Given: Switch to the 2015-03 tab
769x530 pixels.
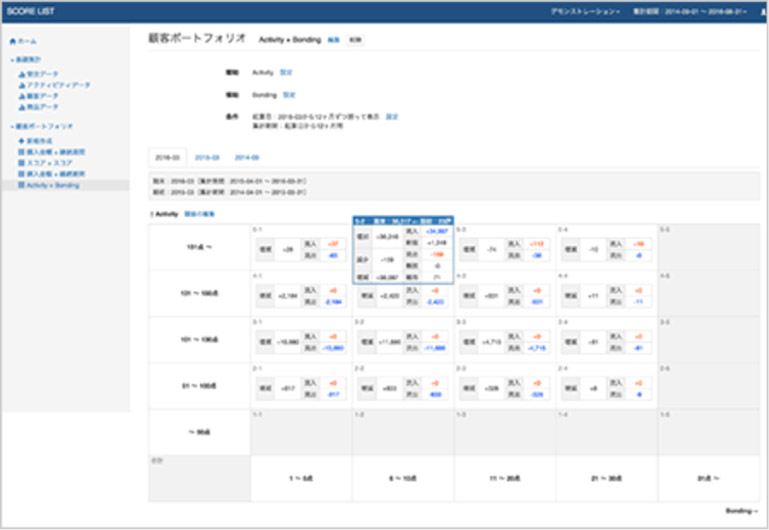Looking at the screenshot, I should coord(207,158).
